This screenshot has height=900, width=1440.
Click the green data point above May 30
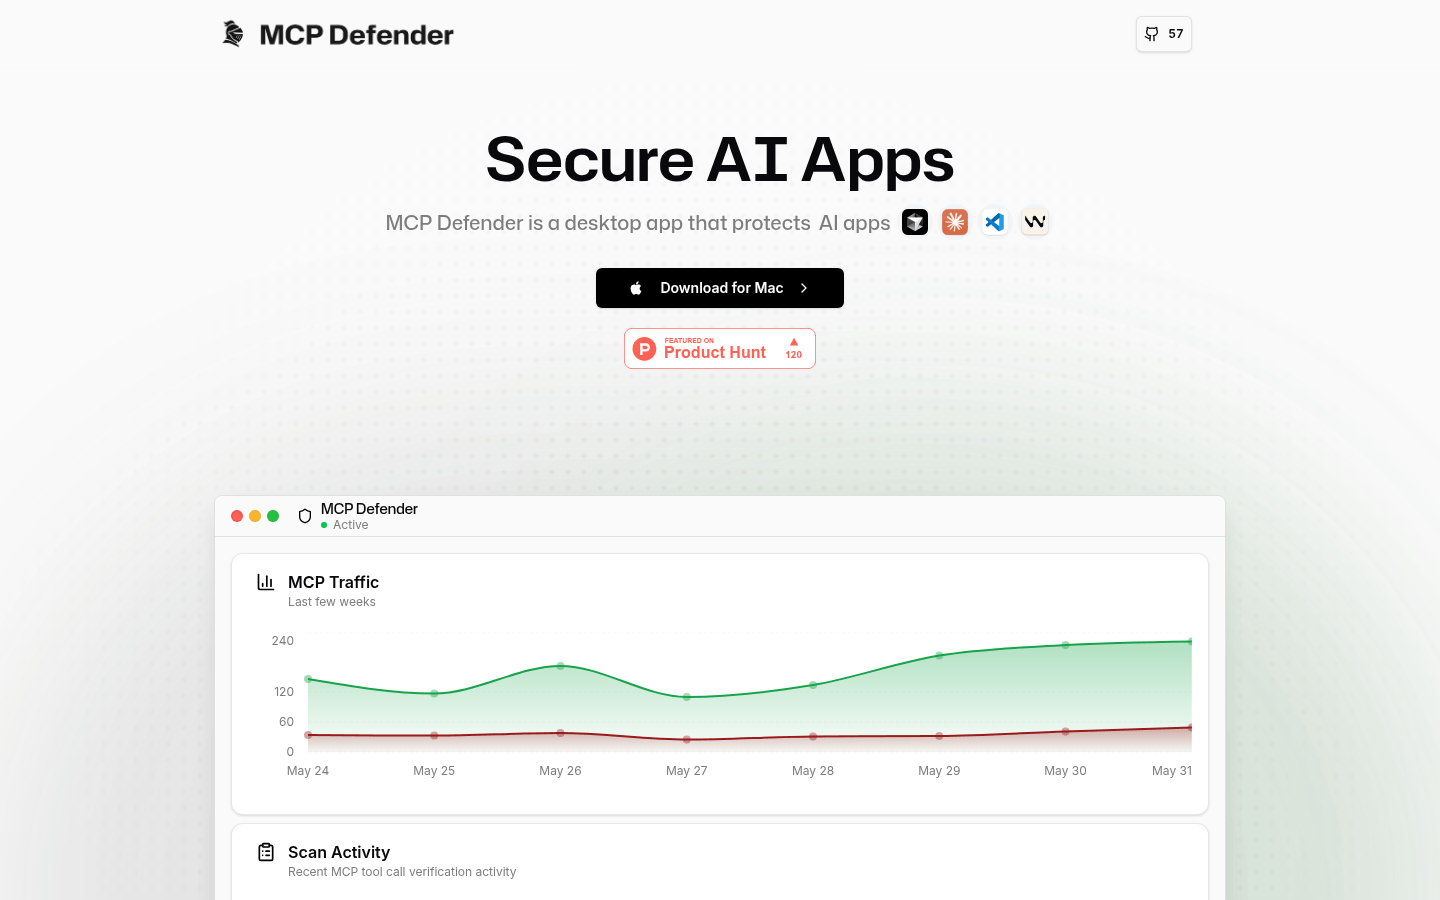pos(1065,645)
